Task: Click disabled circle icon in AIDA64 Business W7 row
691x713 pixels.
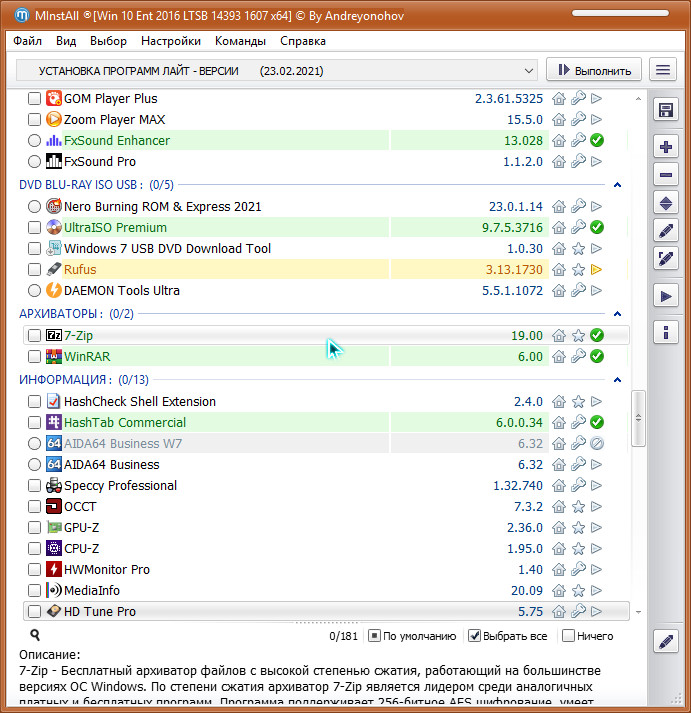Action: (x=597, y=443)
